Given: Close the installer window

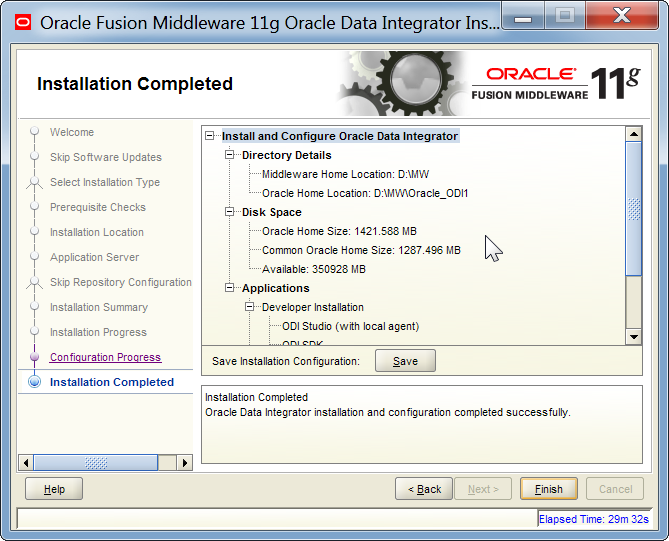Looking at the screenshot, I should click(x=622, y=16).
